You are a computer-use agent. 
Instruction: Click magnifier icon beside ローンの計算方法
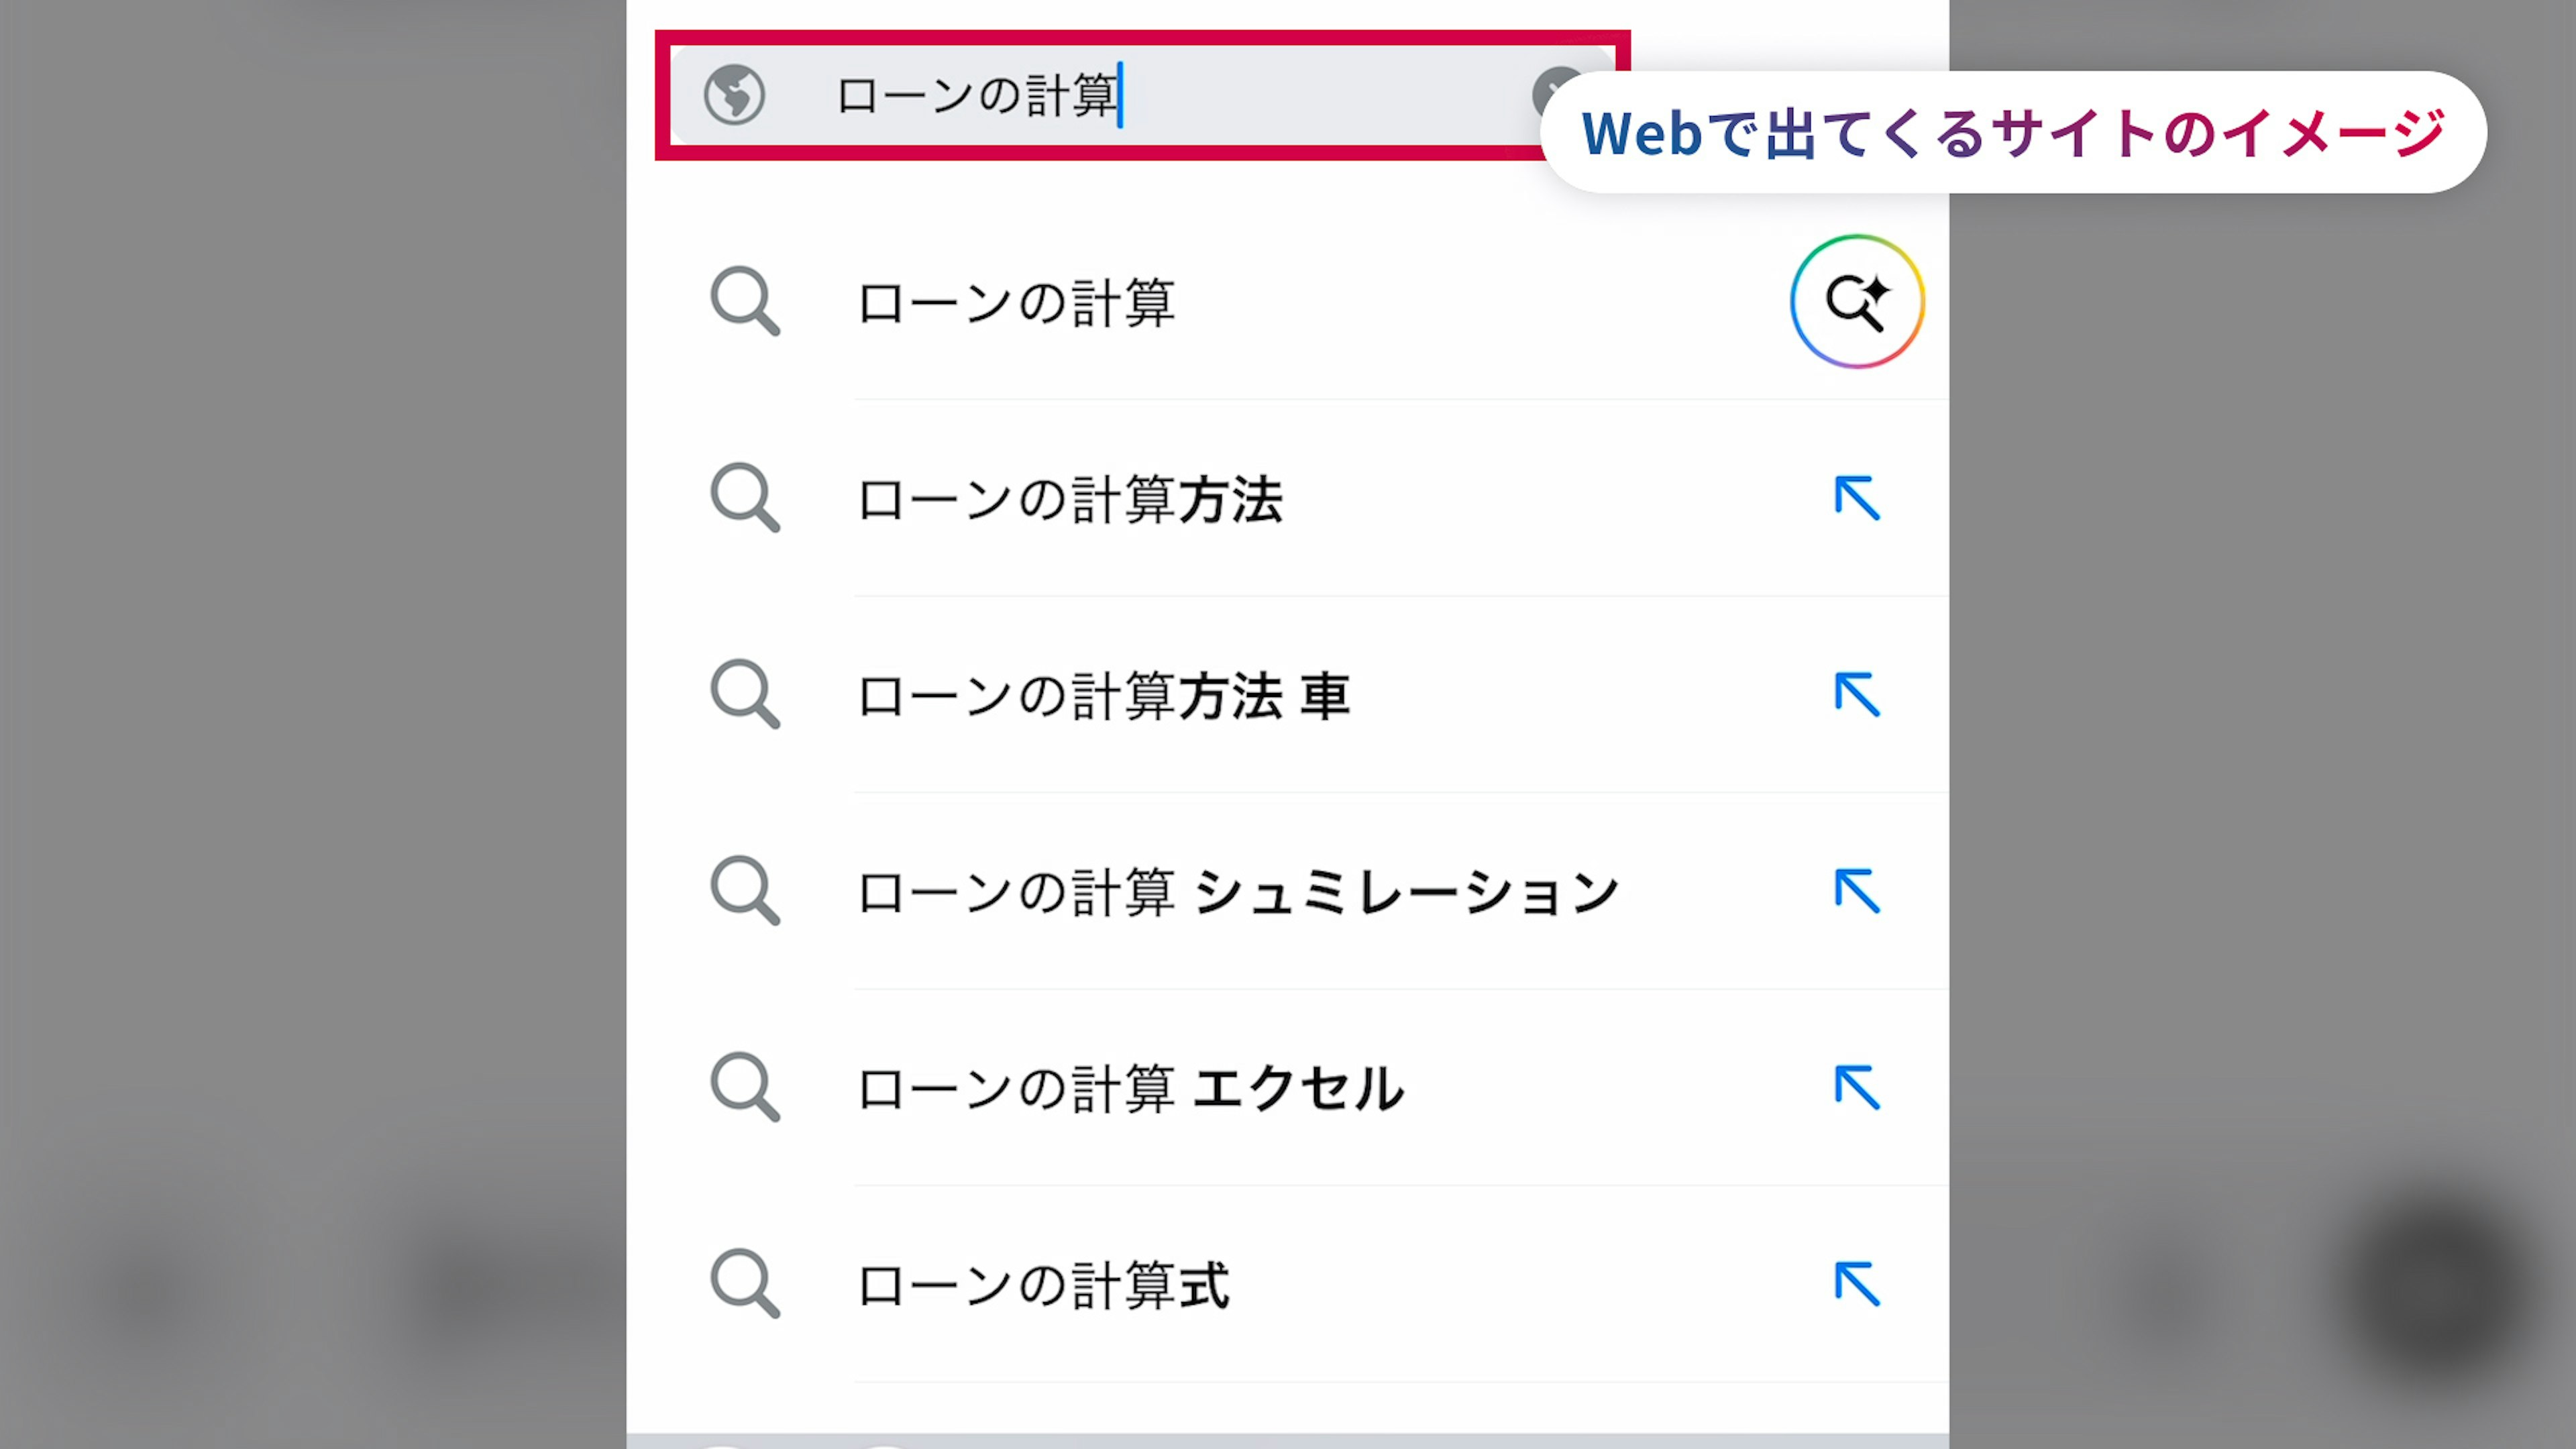click(745, 497)
